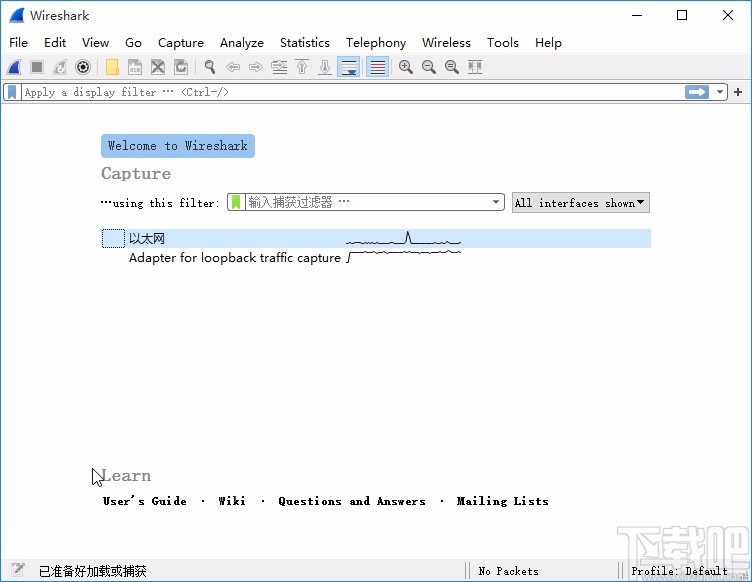752x582 pixels.
Task: Select Adapter for loopback traffic capture
Action: (235, 258)
